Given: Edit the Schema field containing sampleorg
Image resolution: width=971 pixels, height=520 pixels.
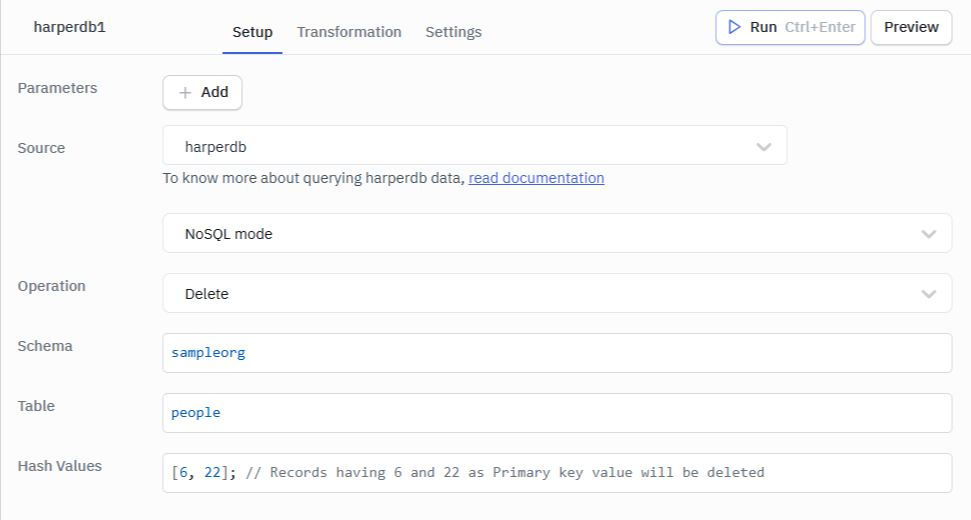Looking at the screenshot, I should 557,353.
